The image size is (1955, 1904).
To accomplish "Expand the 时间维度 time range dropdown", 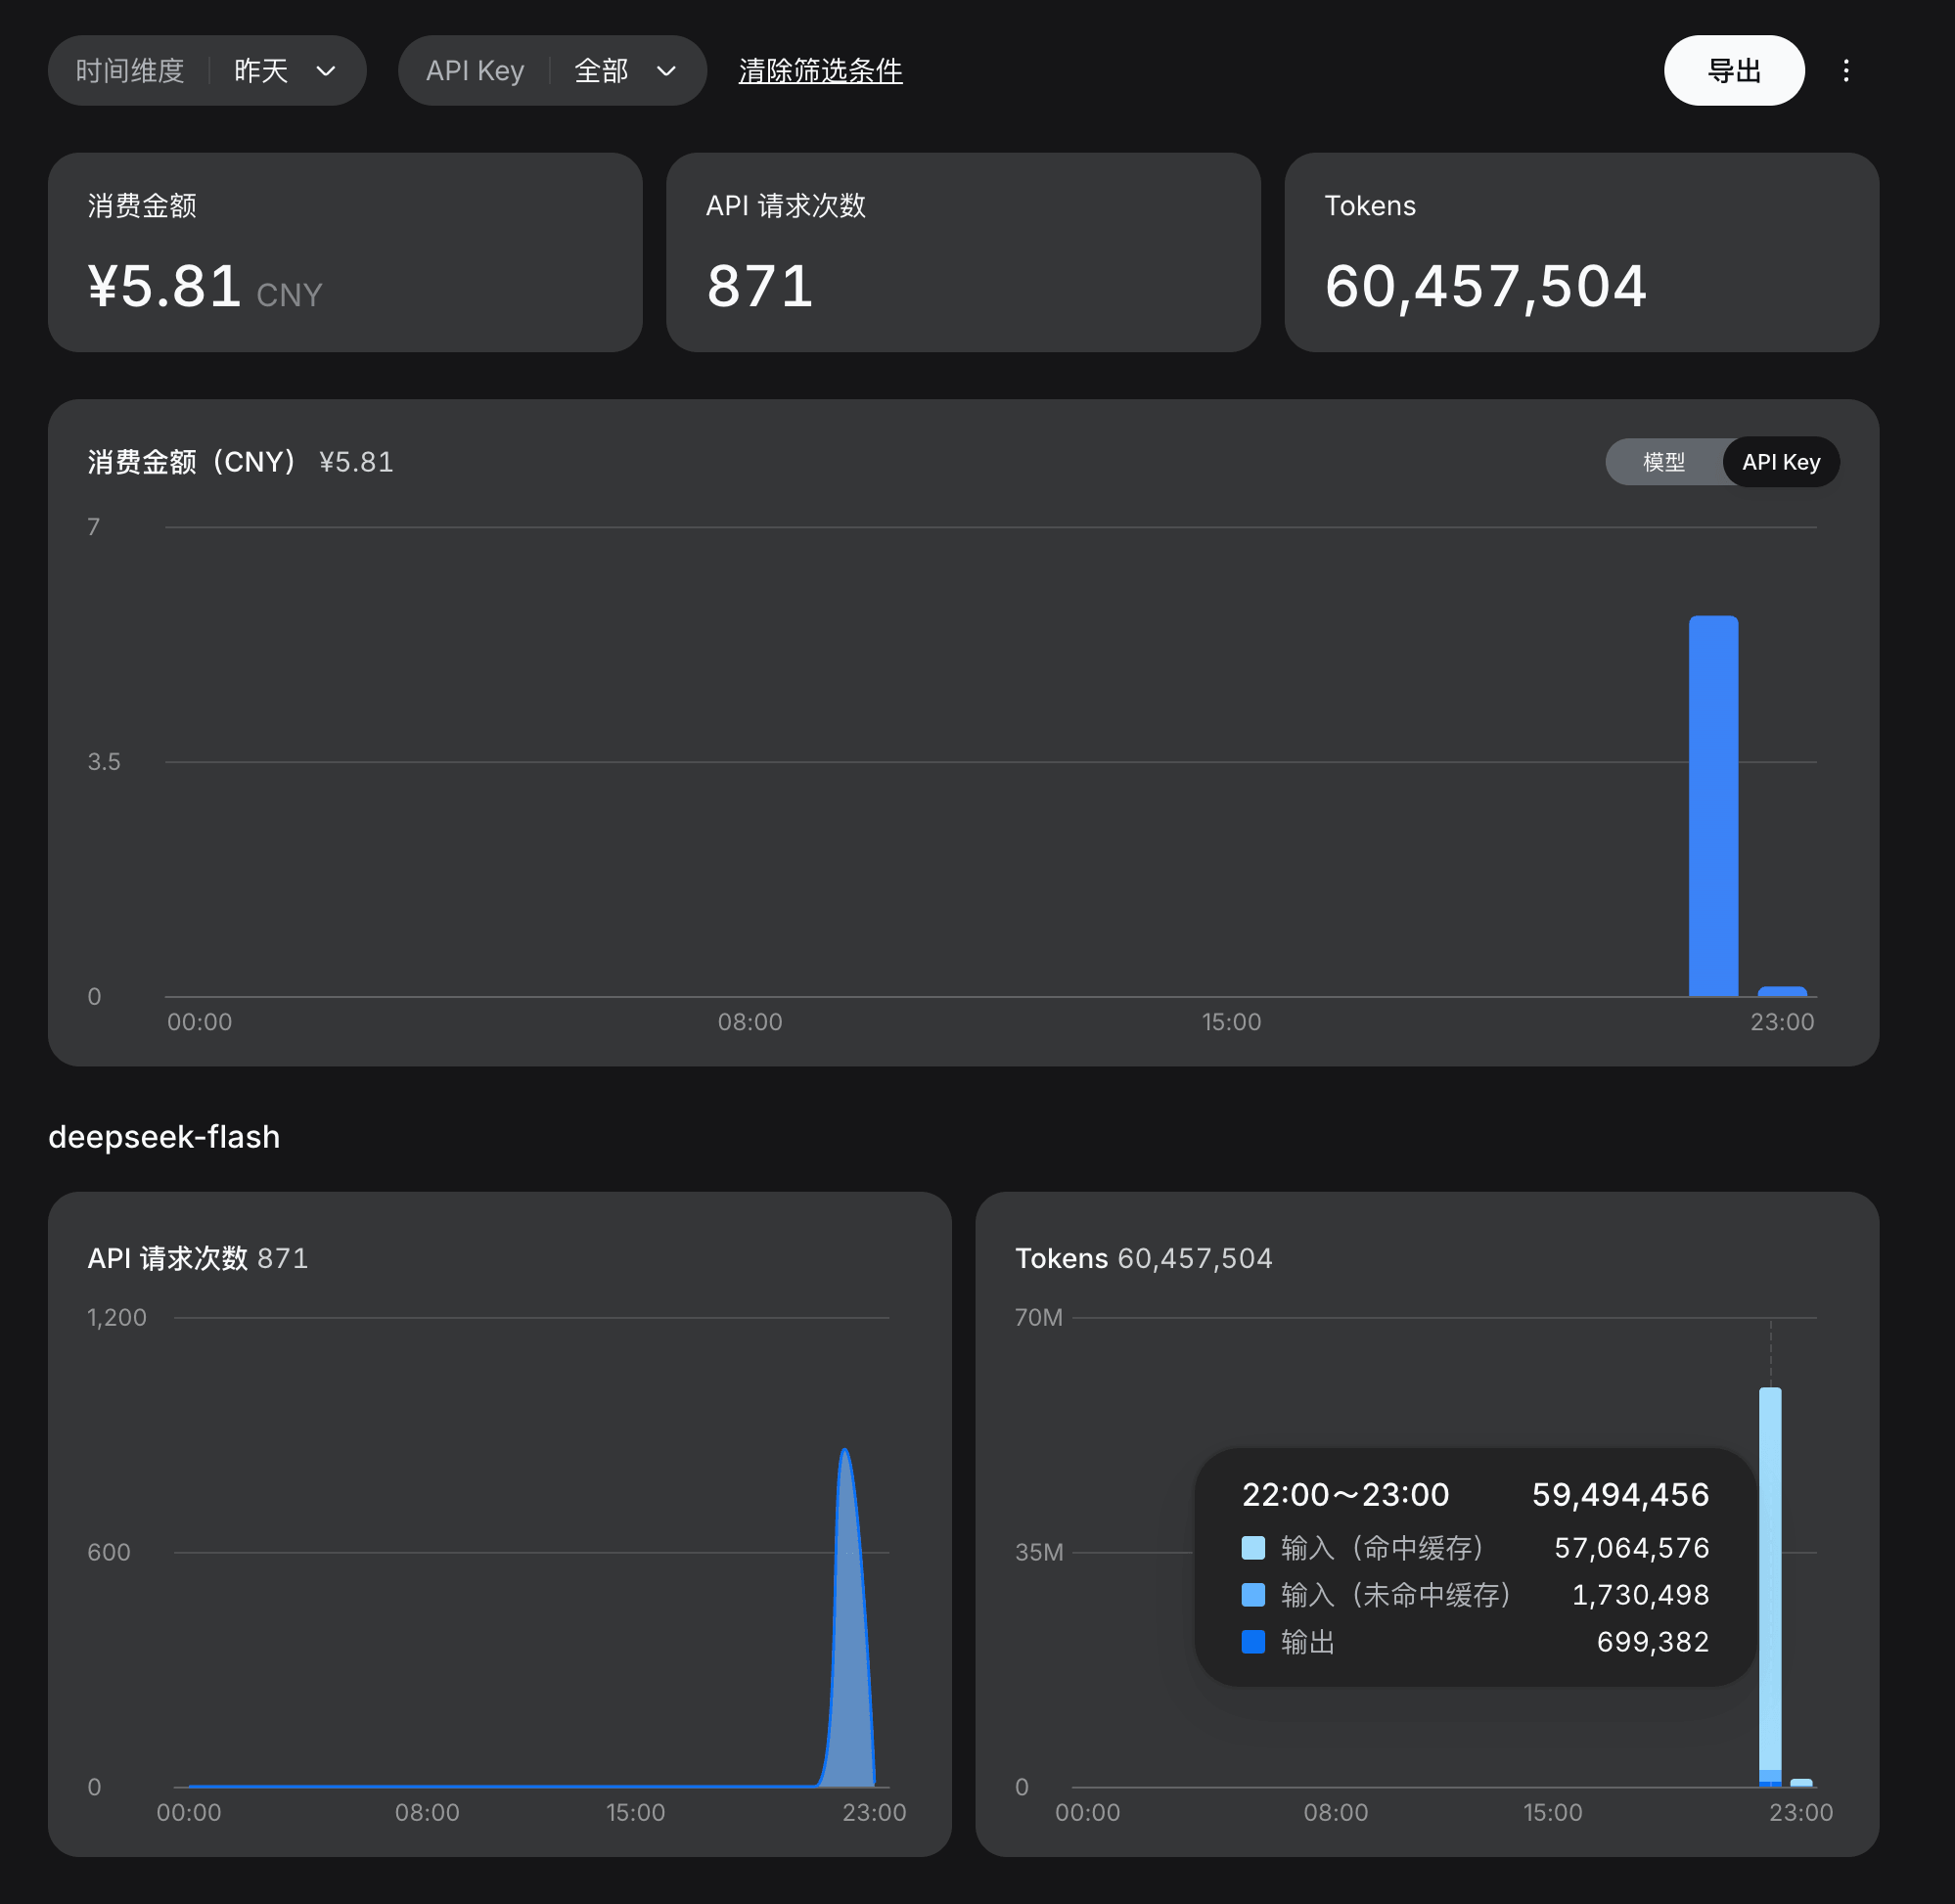I will tap(207, 70).
